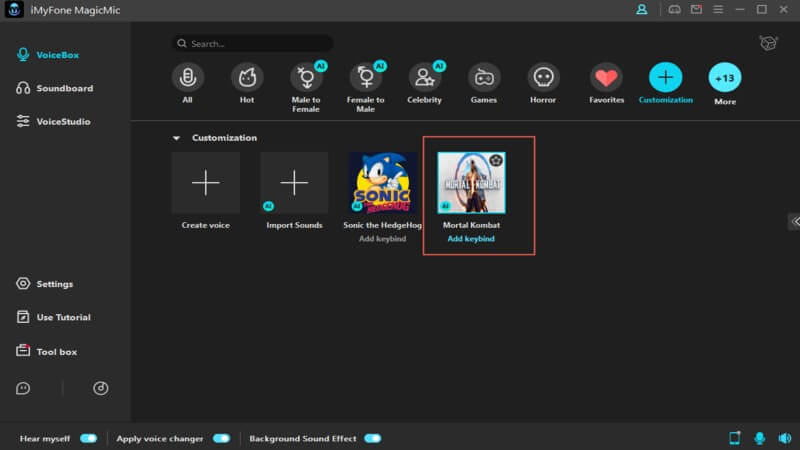
Task: Open the Favorites category
Action: [x=606, y=83]
